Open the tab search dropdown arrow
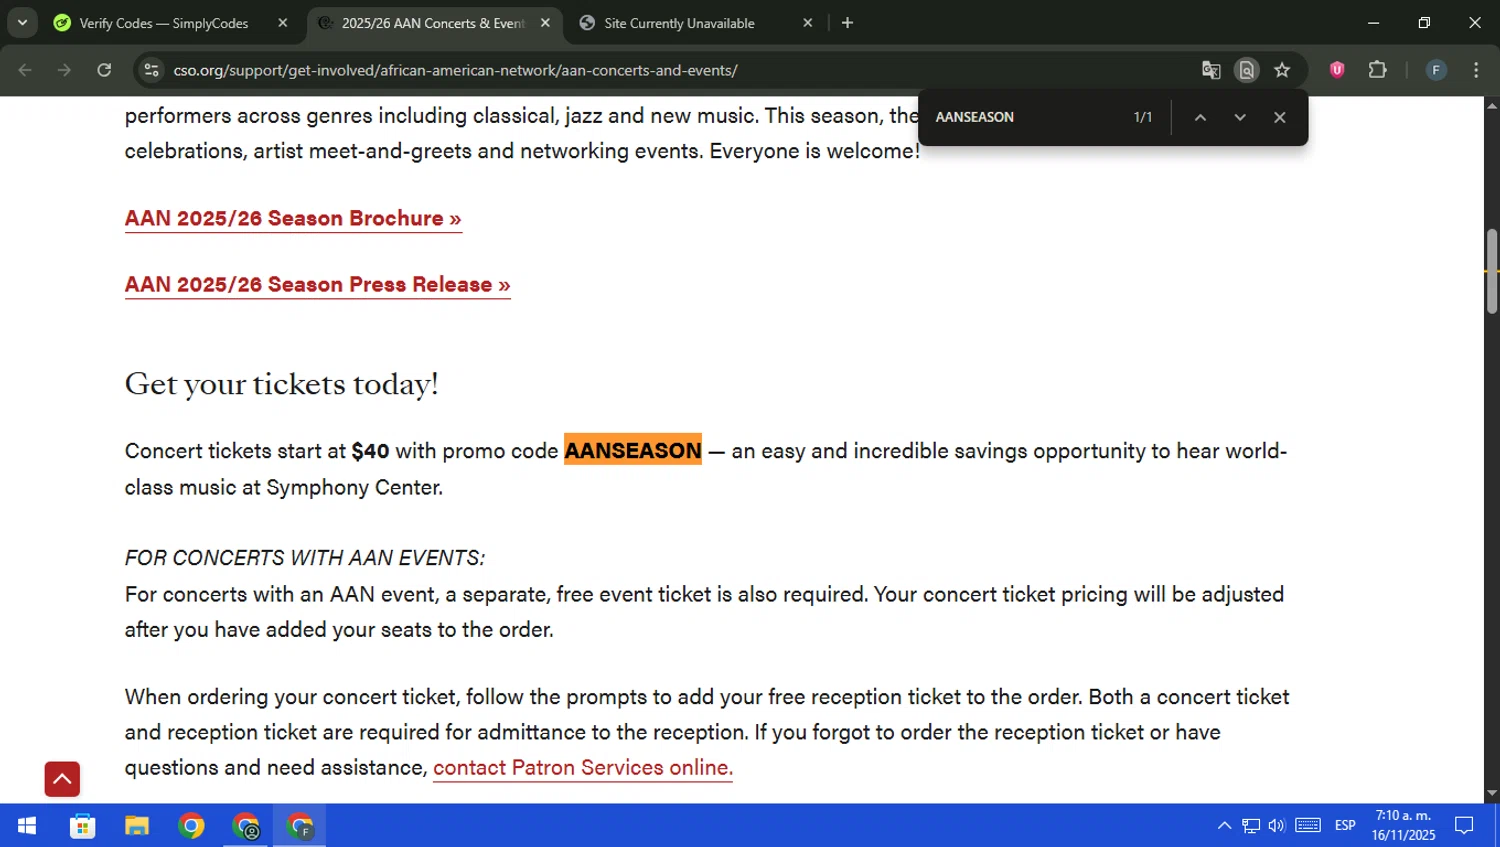 (22, 23)
